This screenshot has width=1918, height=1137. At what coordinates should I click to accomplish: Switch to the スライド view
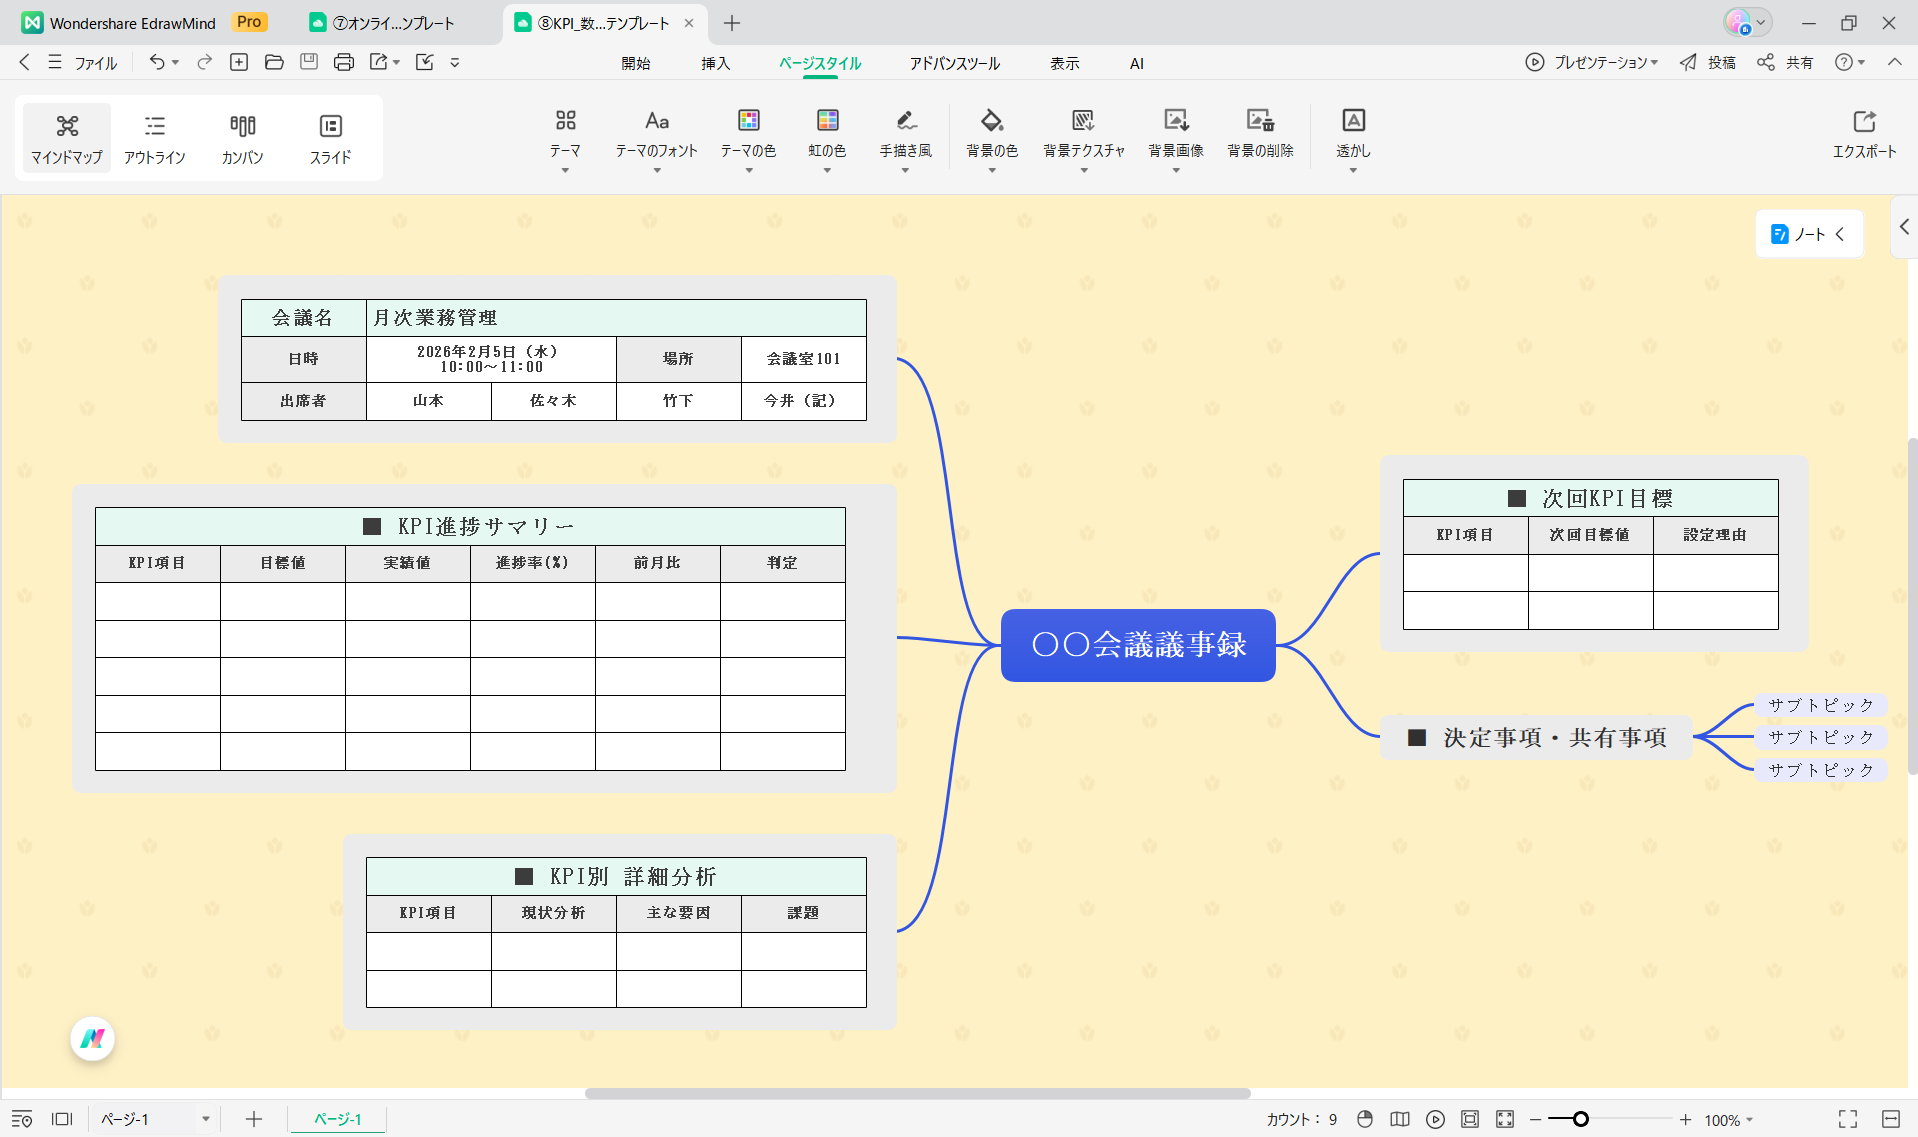point(330,138)
